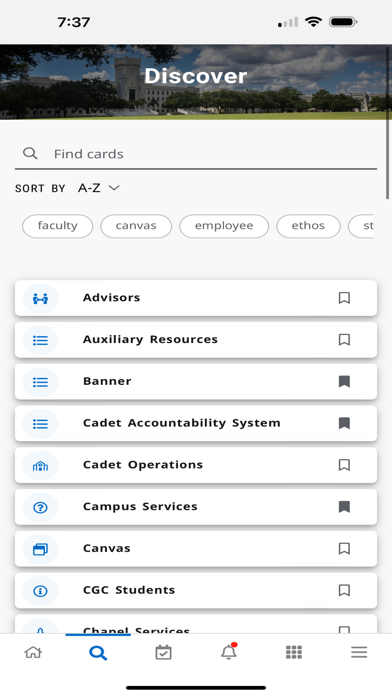Image resolution: width=392 pixels, height=696 pixels.
Task: Unbookmark the Campus Services card
Action: click(x=344, y=506)
